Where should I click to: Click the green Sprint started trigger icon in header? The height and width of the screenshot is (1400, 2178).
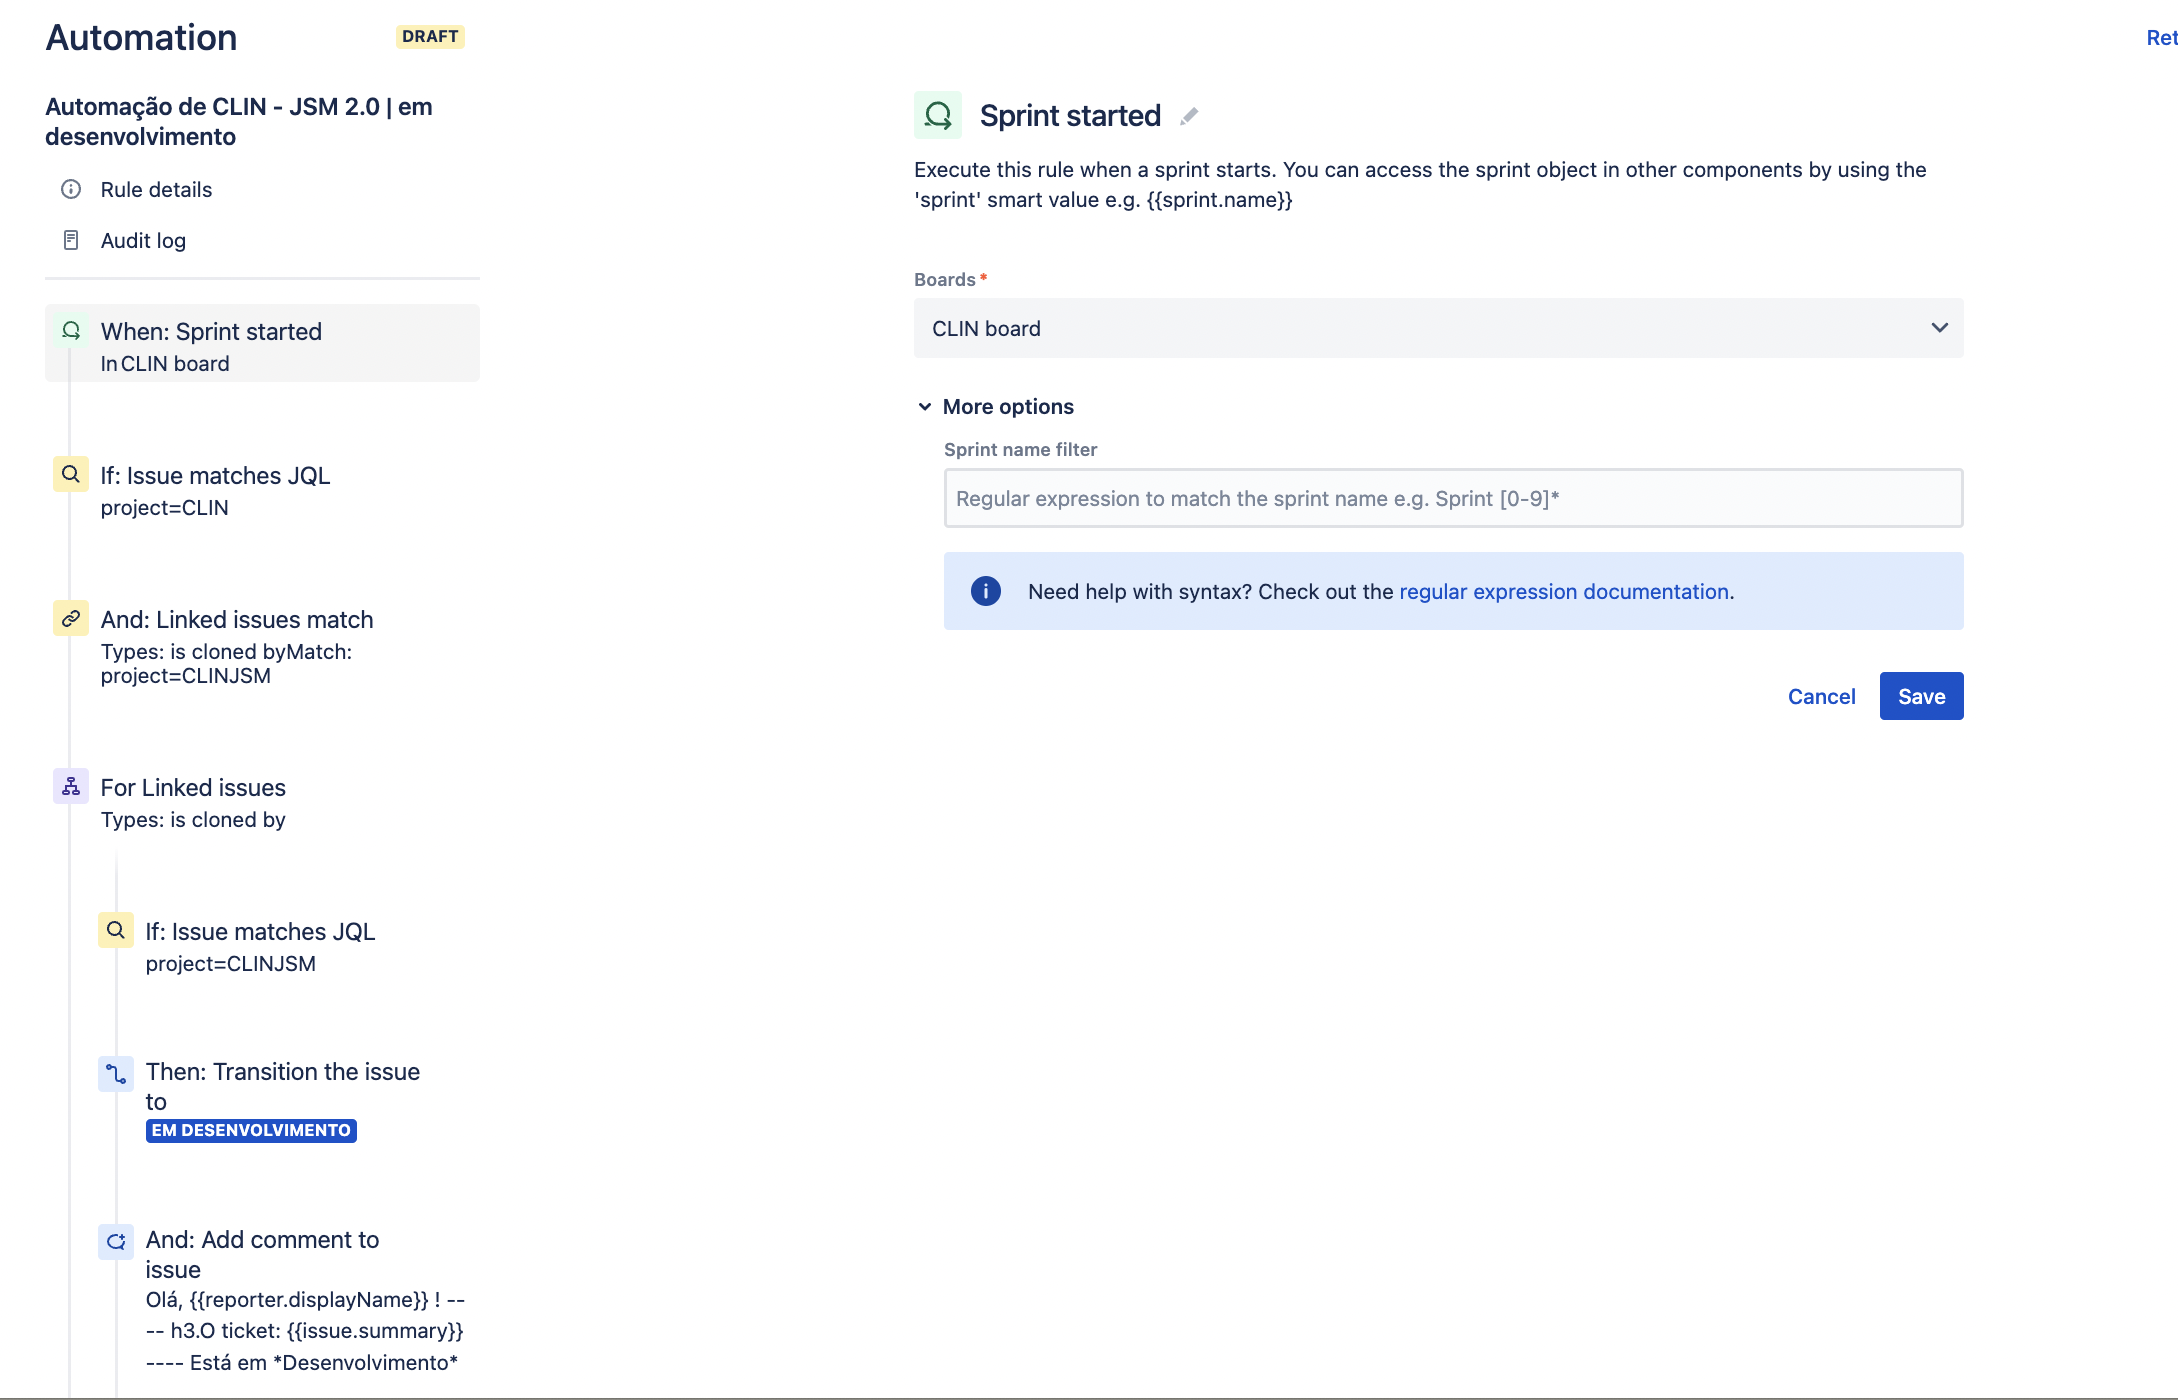938,115
